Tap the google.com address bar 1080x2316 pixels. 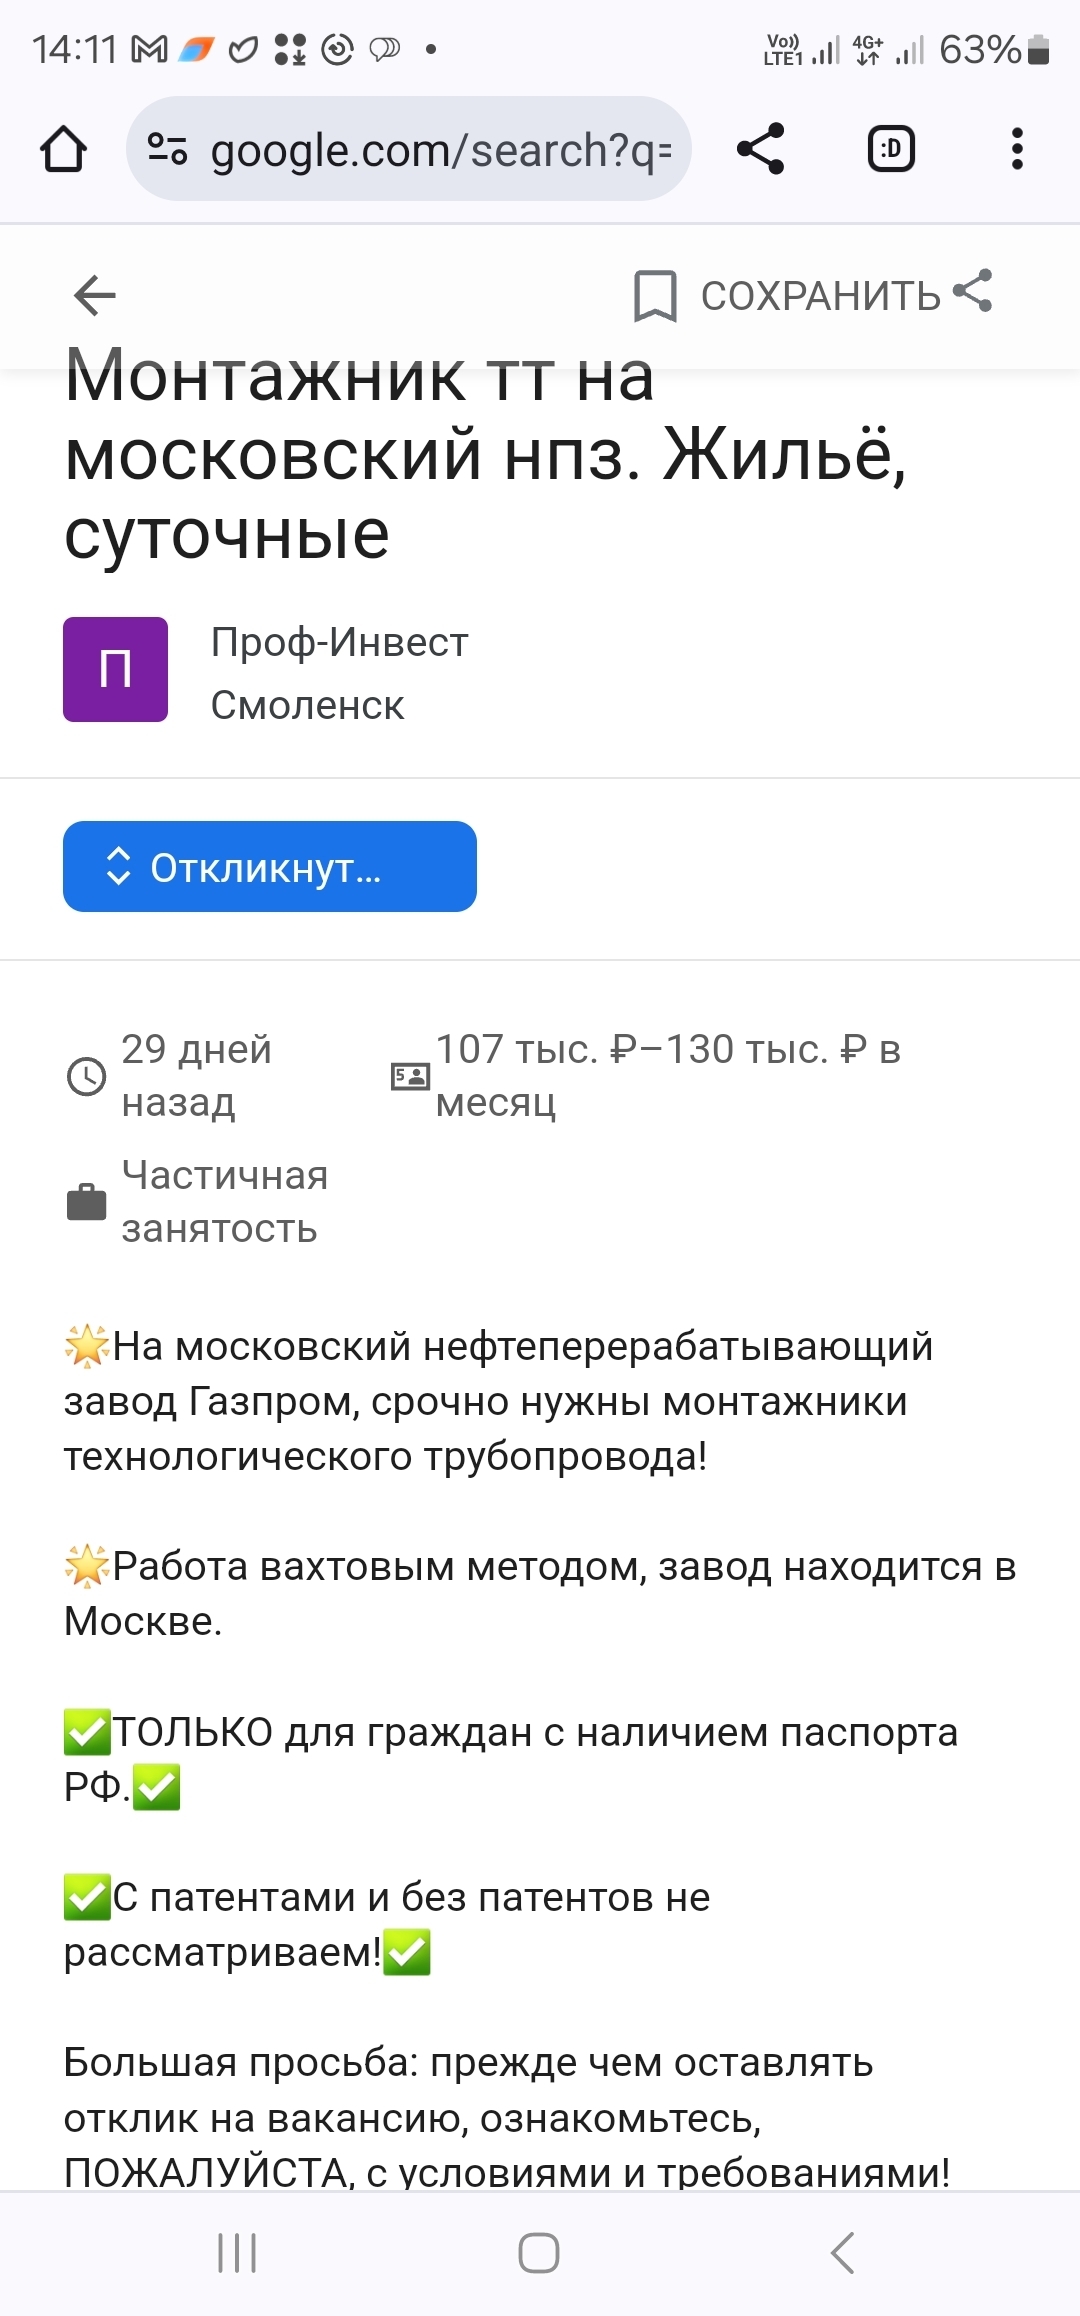point(440,150)
